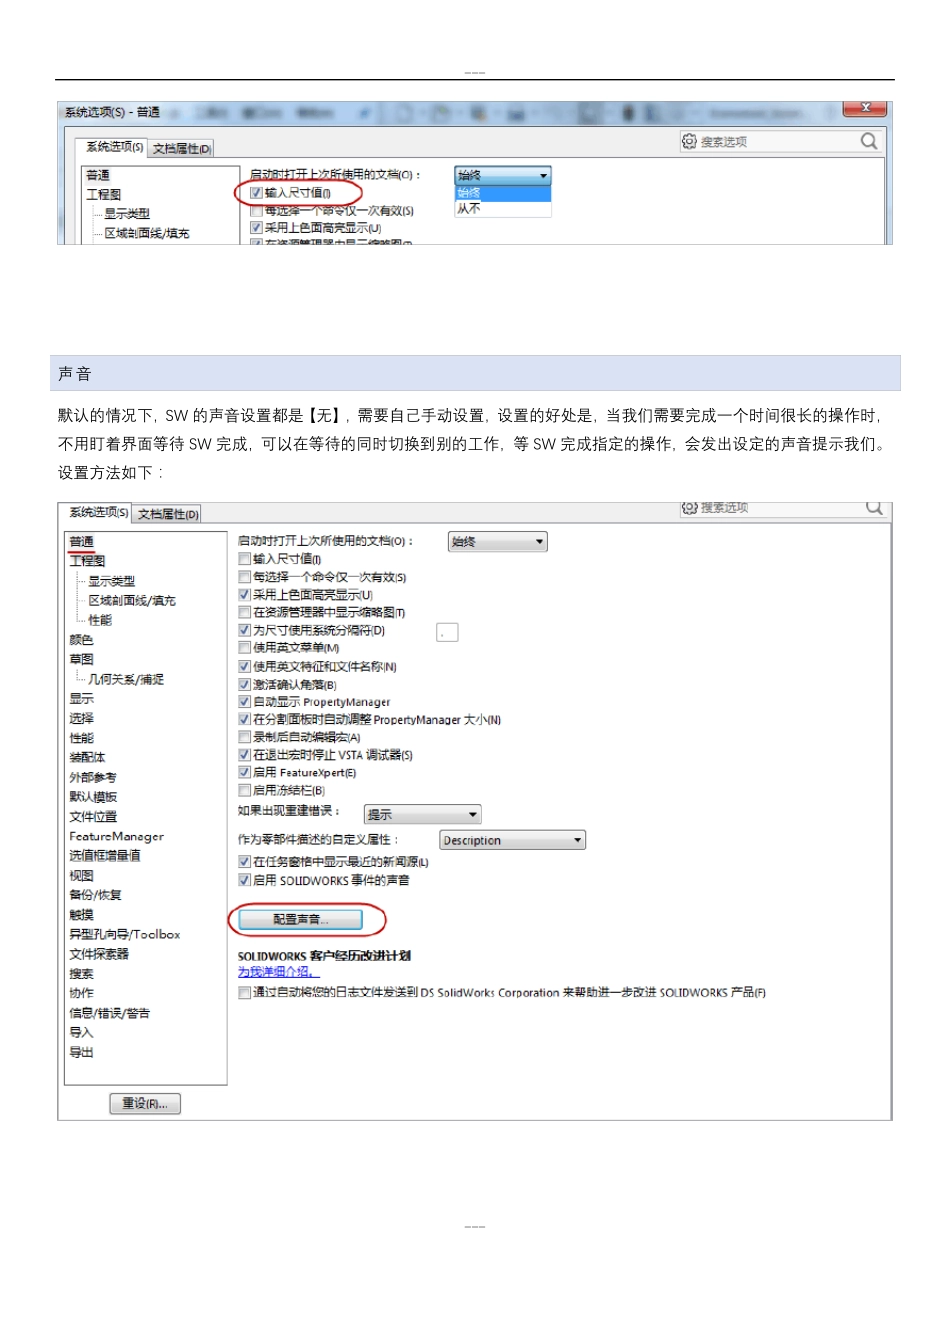The width and height of the screenshot is (950, 1344).
Task: Click the 搜索选项 search field in top screenshot
Action: pyautogui.click(x=780, y=141)
